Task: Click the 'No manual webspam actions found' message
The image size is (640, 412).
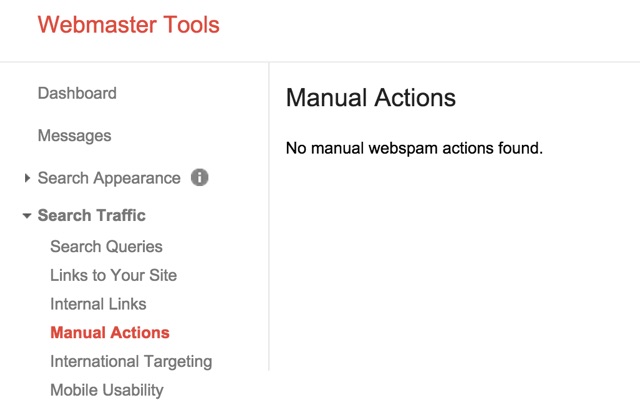Action: [x=414, y=148]
